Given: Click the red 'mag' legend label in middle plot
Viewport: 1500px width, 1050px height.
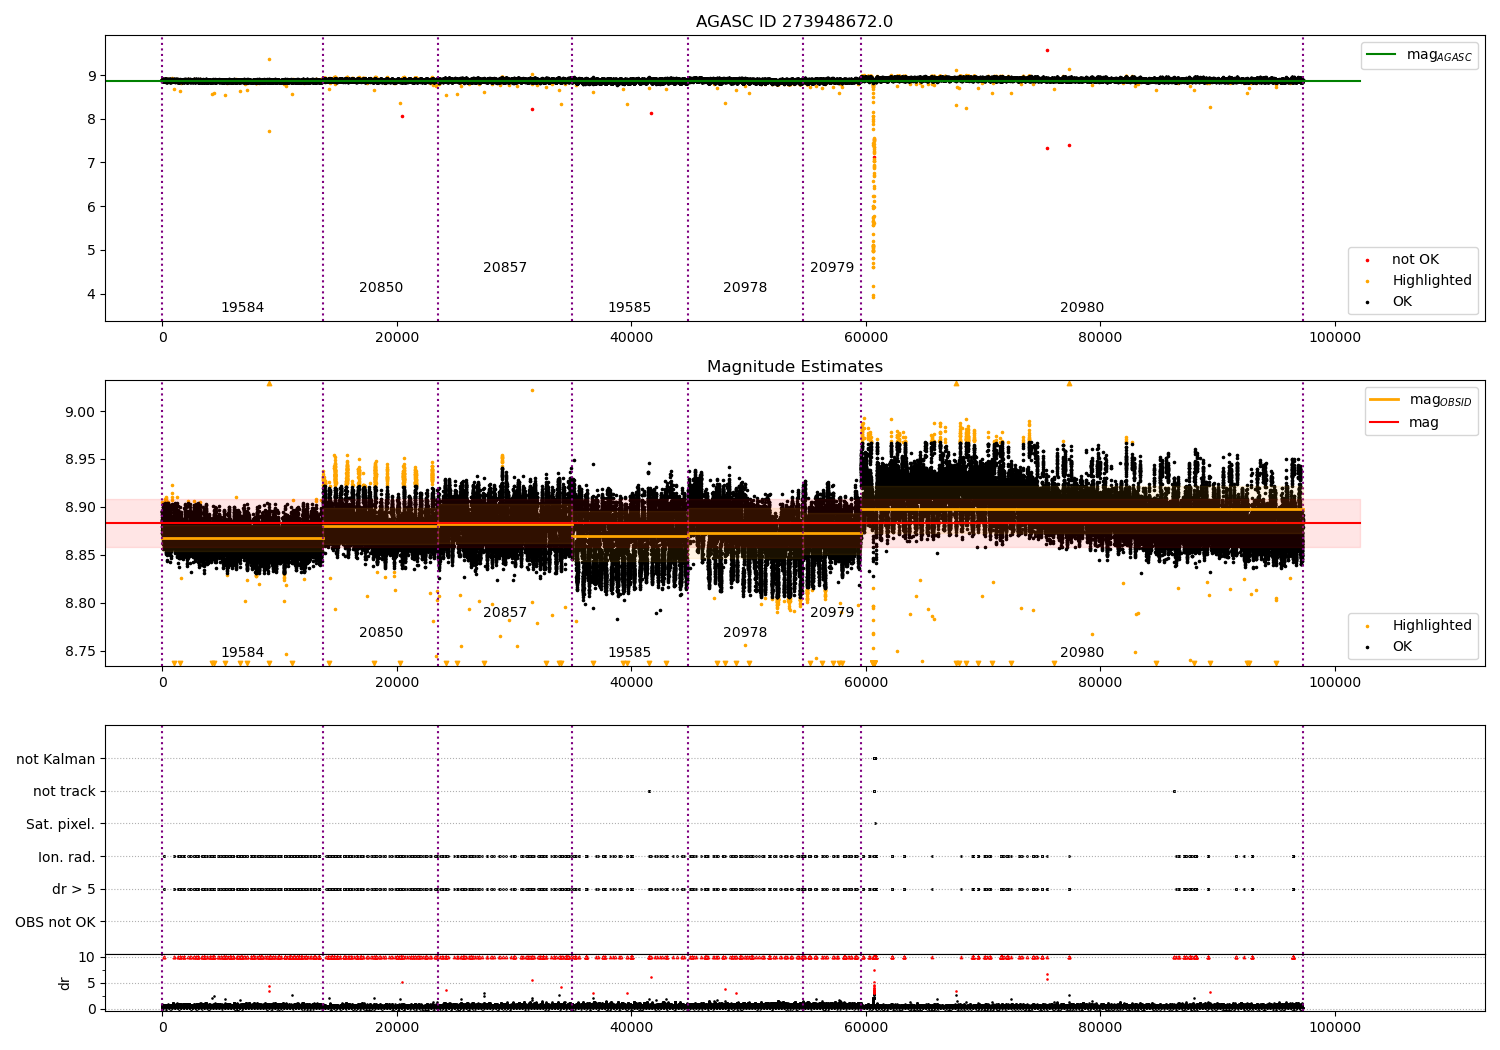Looking at the screenshot, I should pyautogui.click(x=1424, y=423).
